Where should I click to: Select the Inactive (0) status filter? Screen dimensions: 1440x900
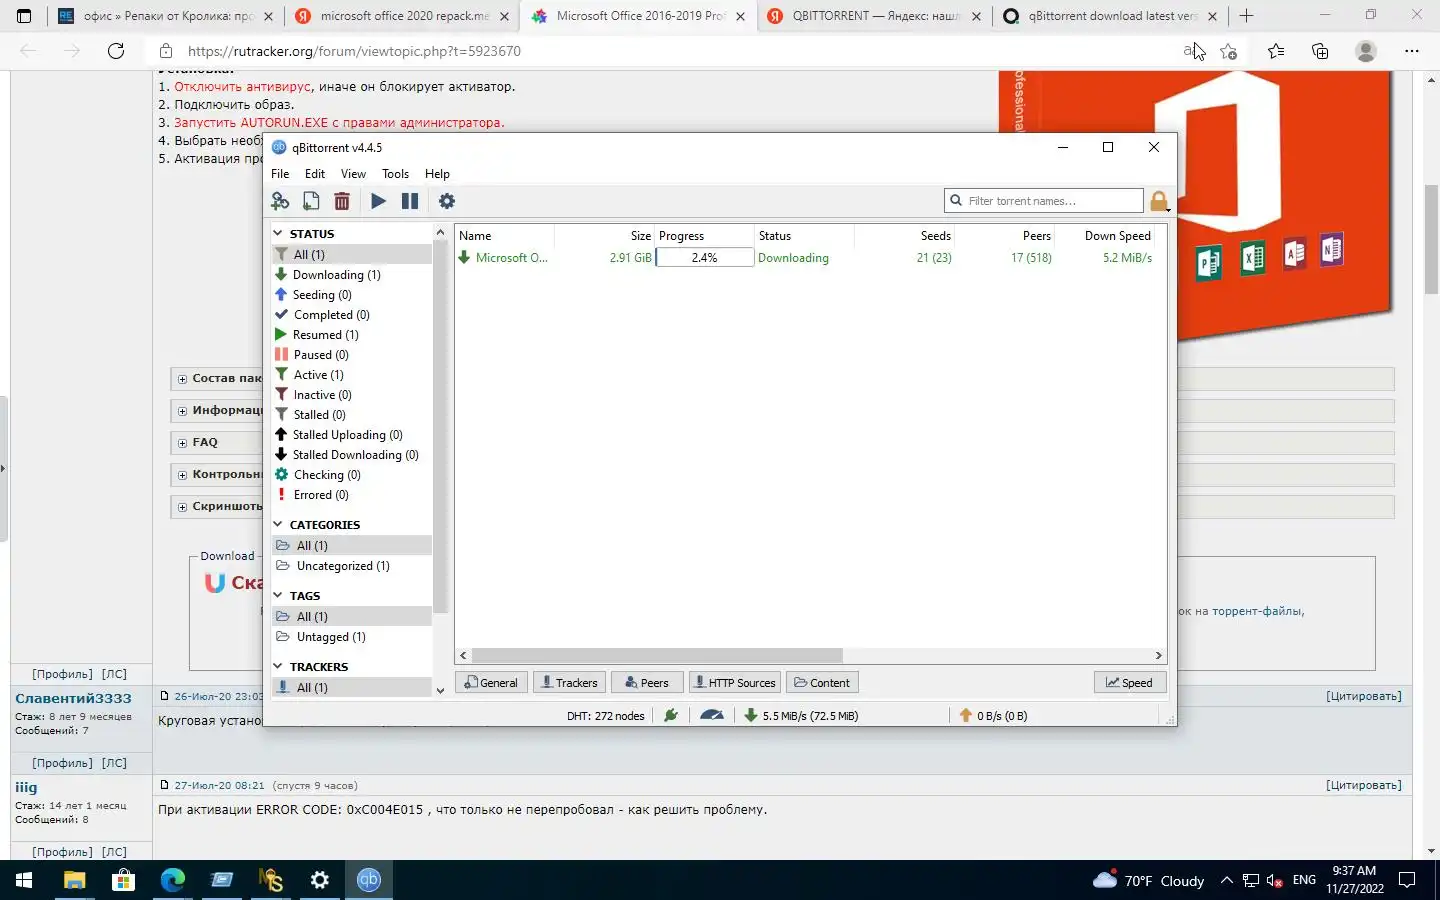(x=322, y=395)
